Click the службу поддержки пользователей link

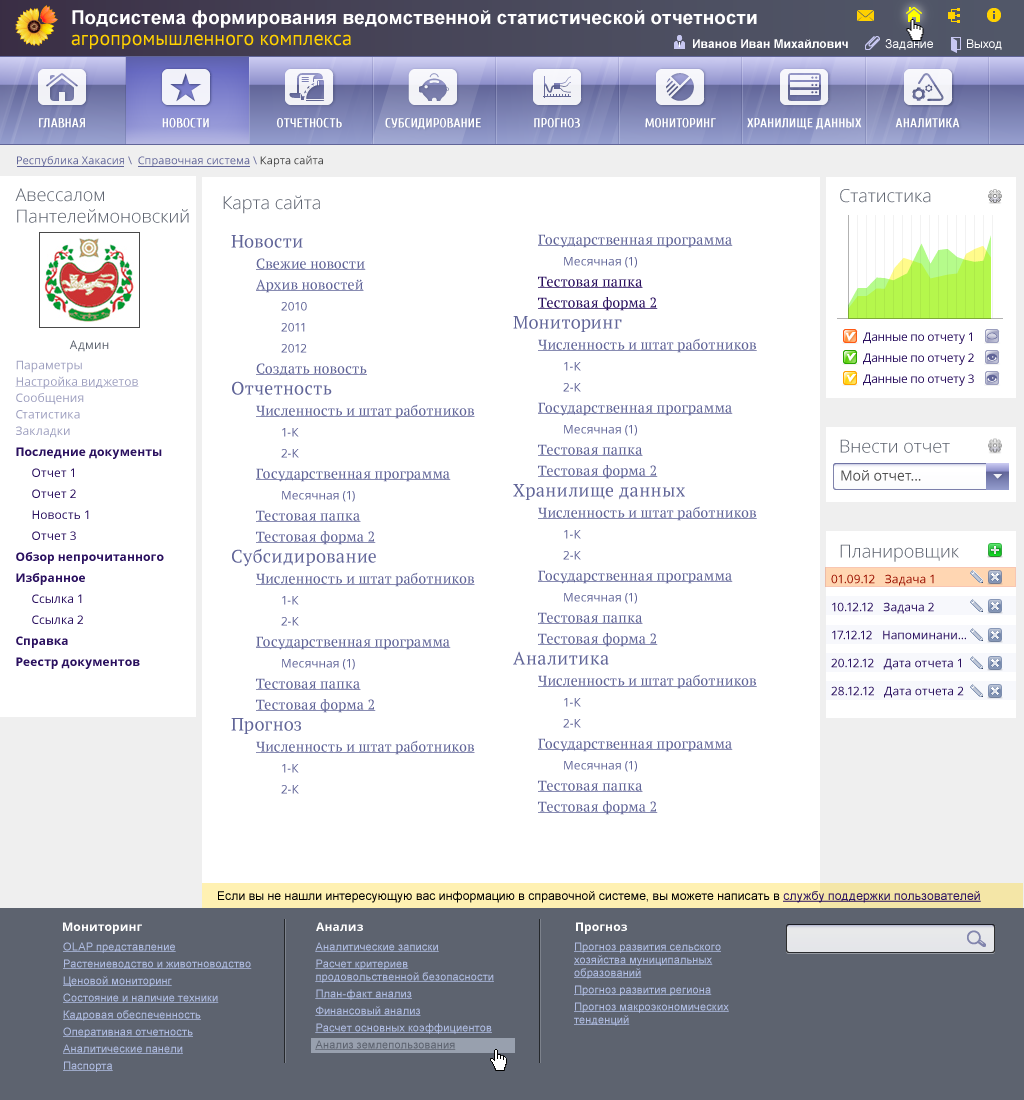[x=882, y=896]
